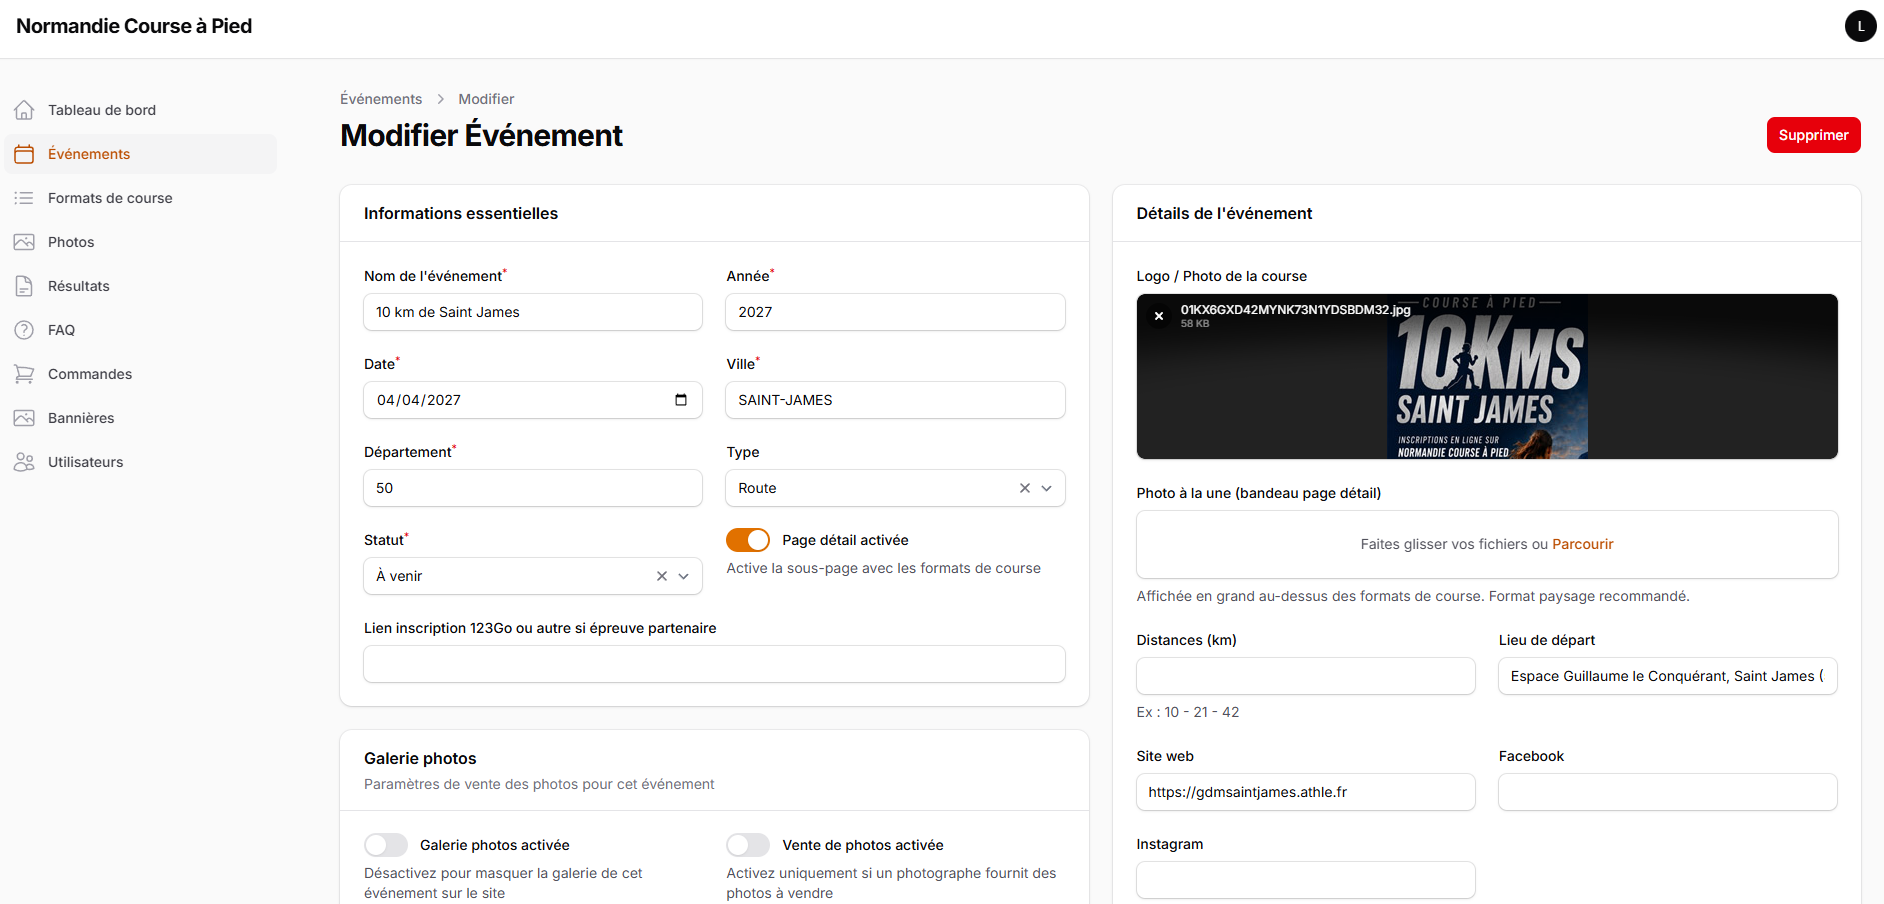Click the Lien inscription input field
This screenshot has width=1884, height=904.
click(714, 664)
